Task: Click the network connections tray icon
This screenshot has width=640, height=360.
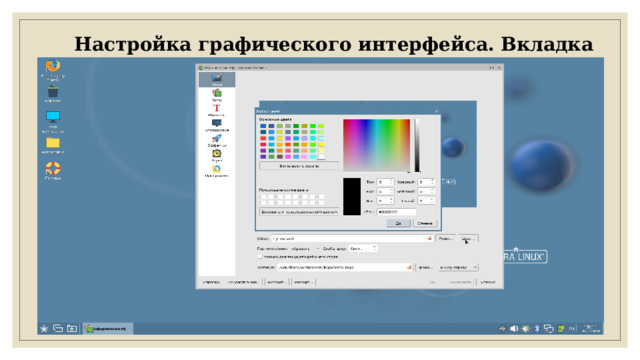Action: click(x=549, y=329)
